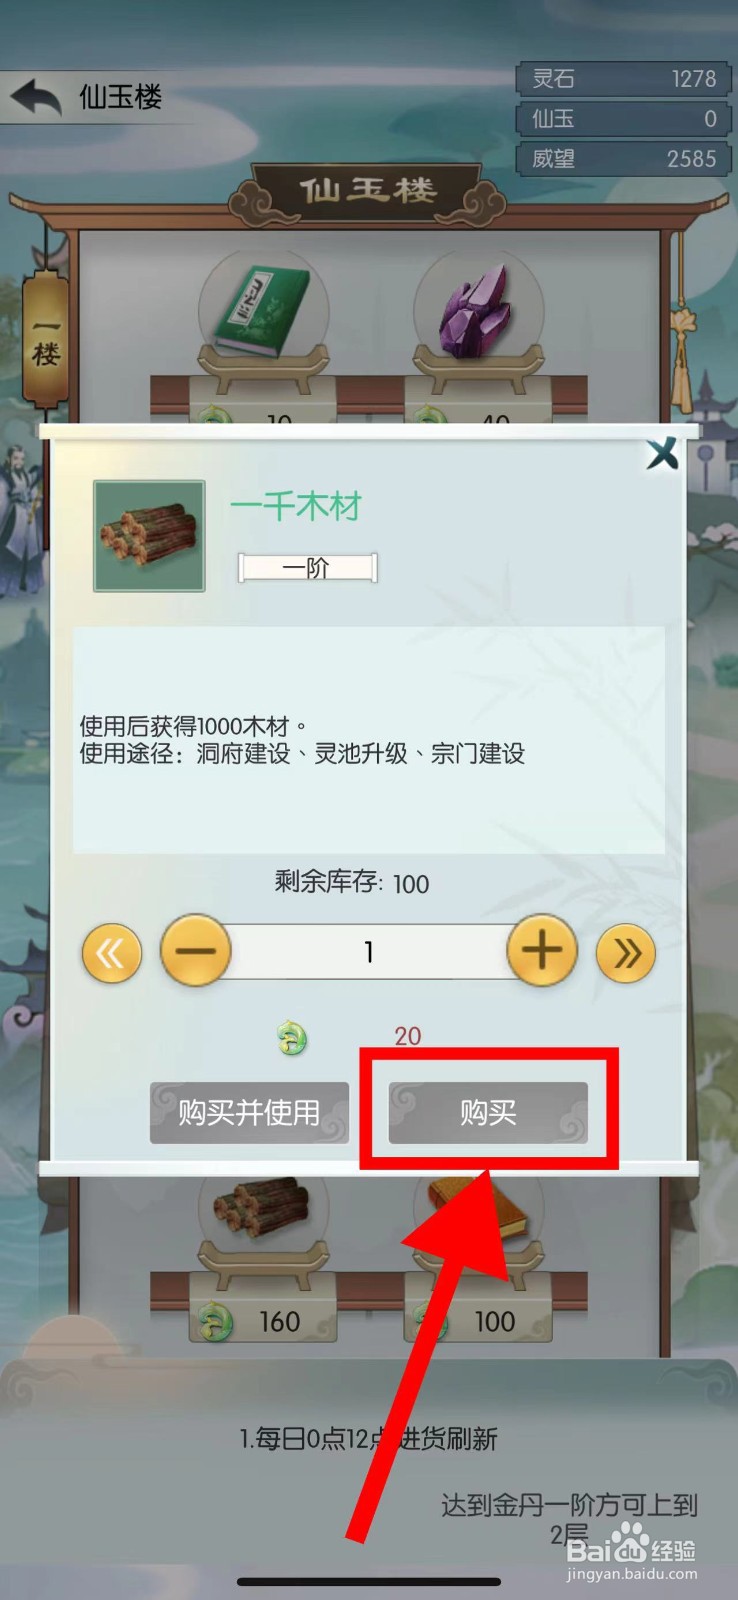Tap the green jade currency icon near price
The height and width of the screenshot is (1600, 738).
pos(292,1038)
